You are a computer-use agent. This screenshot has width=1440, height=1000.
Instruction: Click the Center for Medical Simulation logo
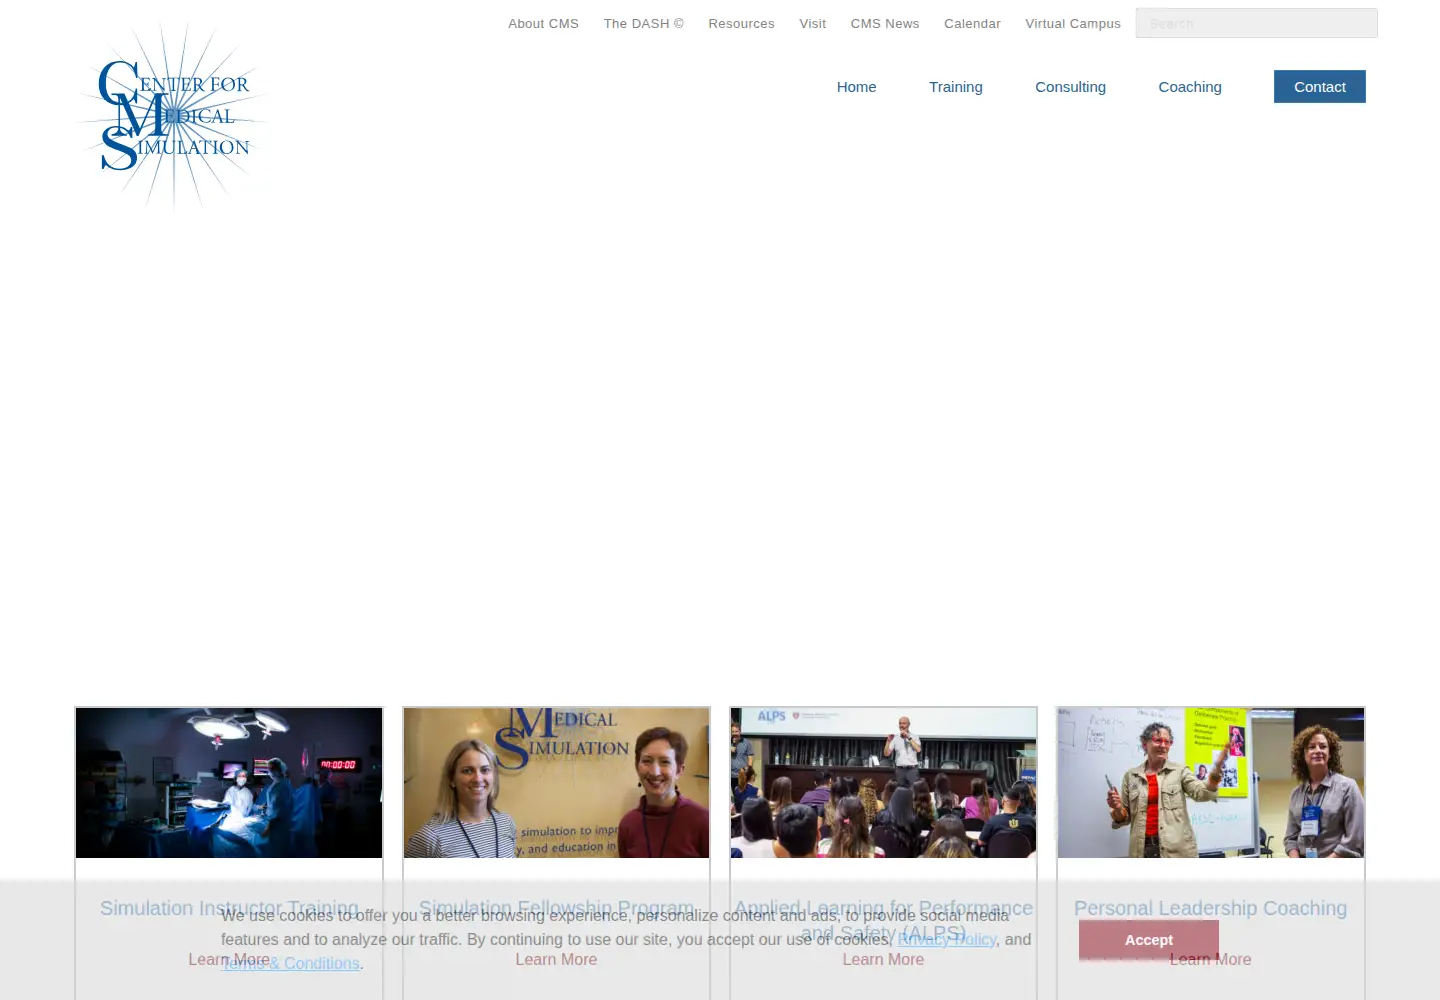174,116
